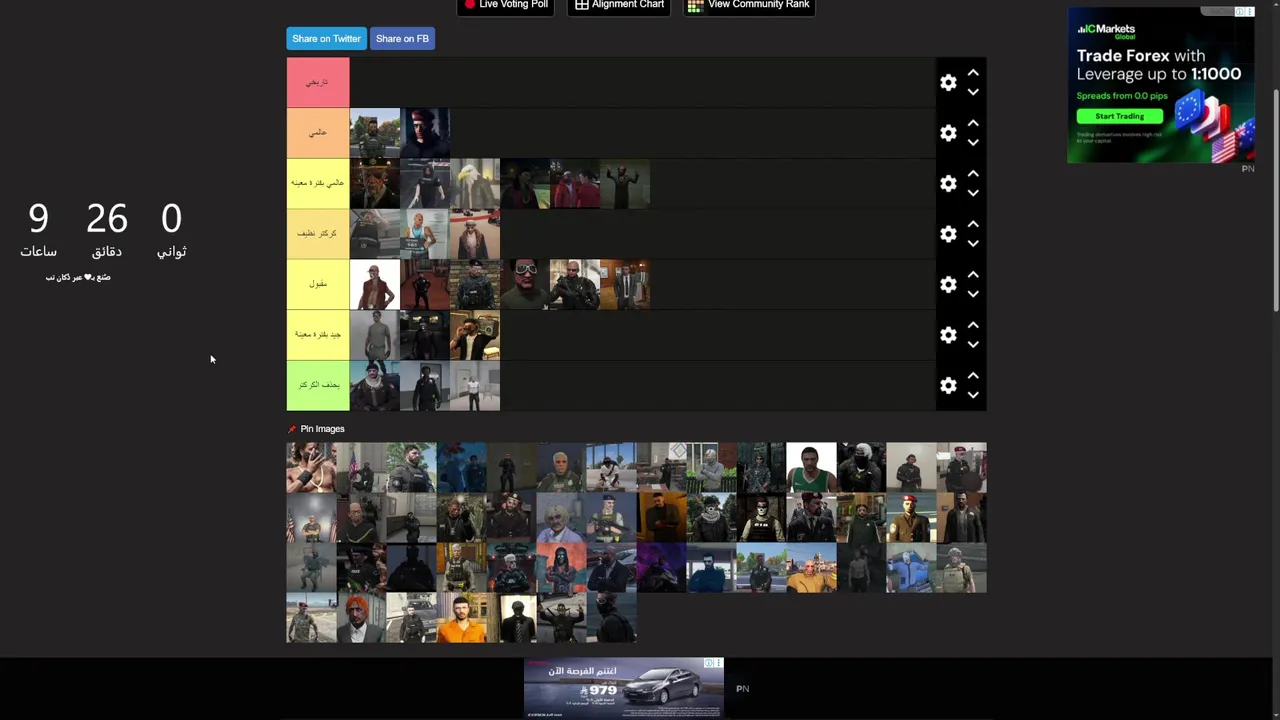Image resolution: width=1280 pixels, height=720 pixels.
Task: Open settings gear for orange عالمي tier
Action: point(948,133)
